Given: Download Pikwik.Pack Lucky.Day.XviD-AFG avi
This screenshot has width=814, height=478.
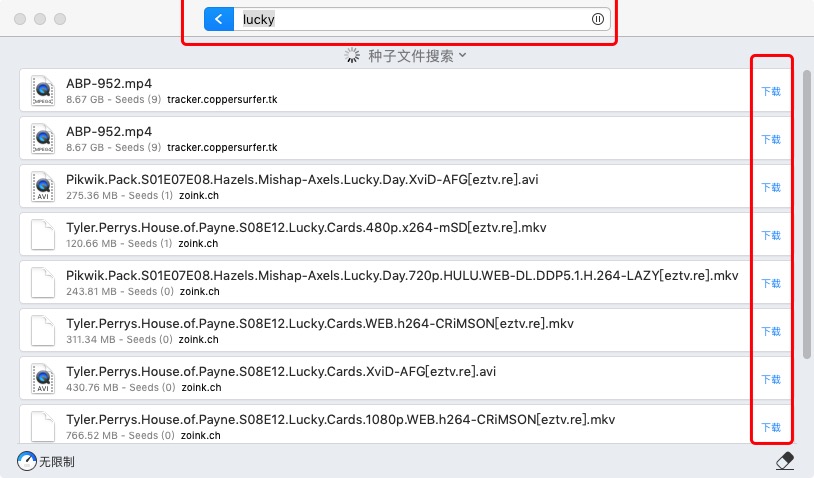Looking at the screenshot, I should 771,187.
